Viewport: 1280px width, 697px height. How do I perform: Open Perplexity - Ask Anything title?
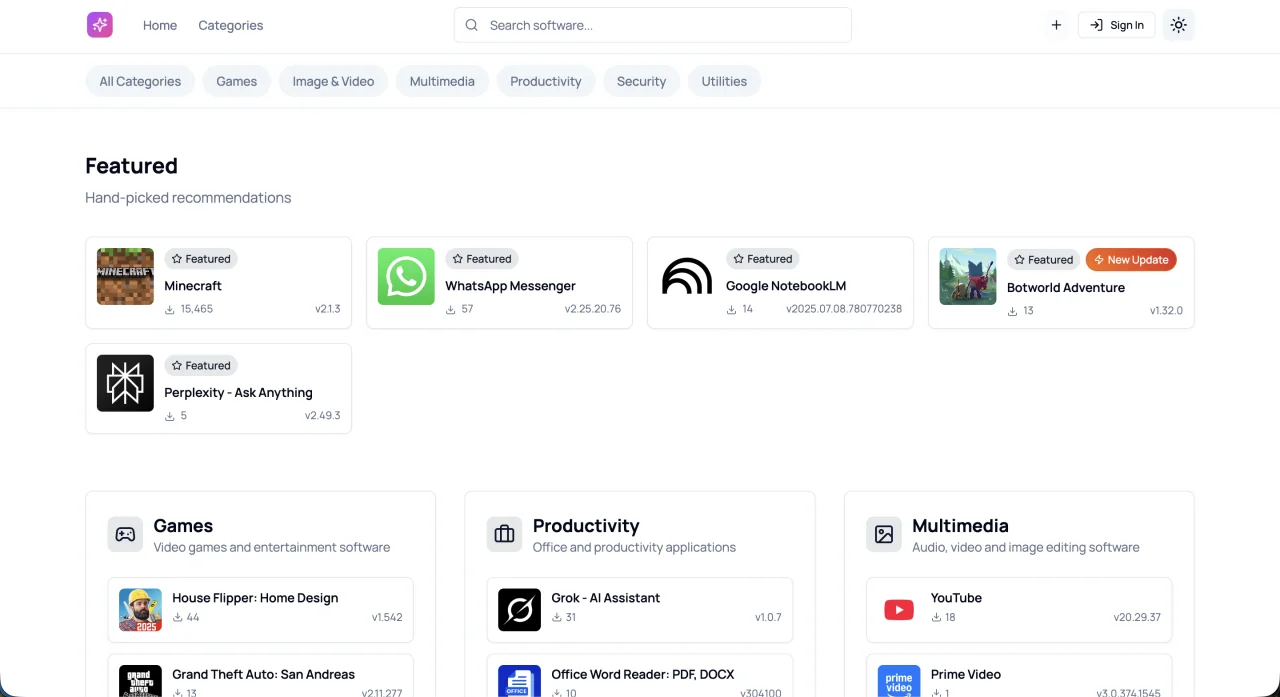click(x=238, y=393)
